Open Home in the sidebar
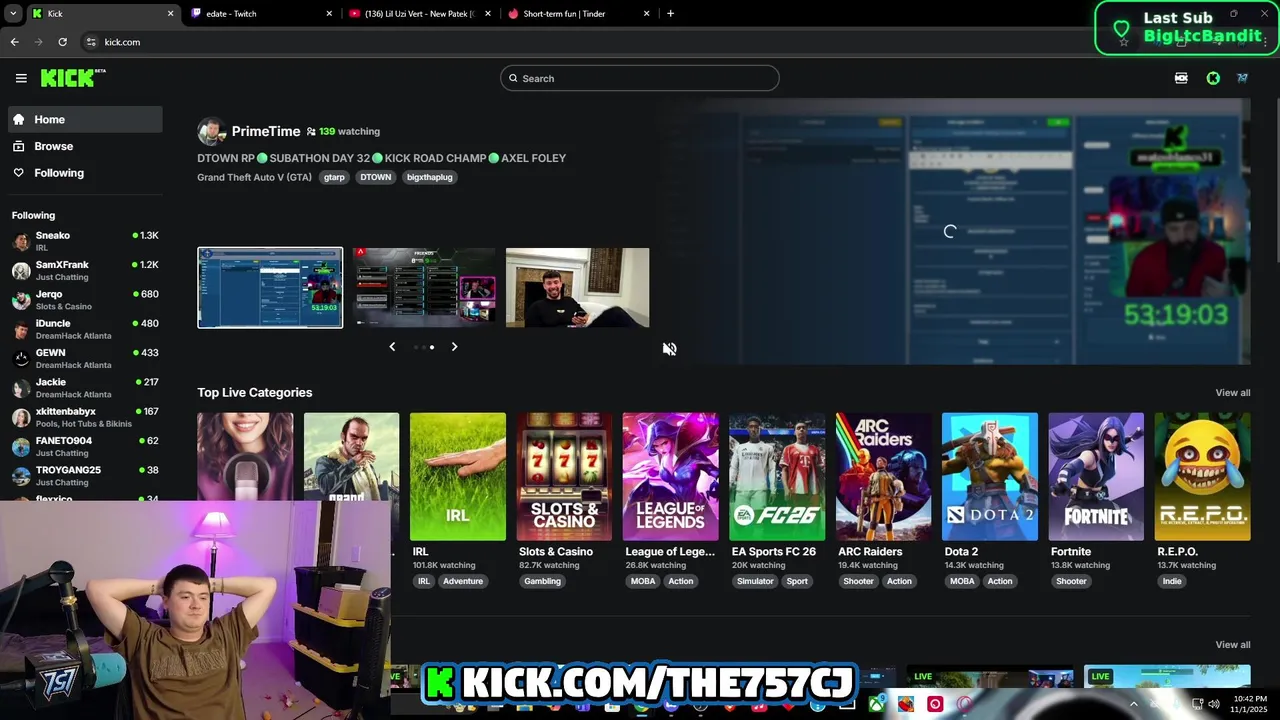The width and height of the screenshot is (1280, 720). pyautogui.click(x=85, y=119)
